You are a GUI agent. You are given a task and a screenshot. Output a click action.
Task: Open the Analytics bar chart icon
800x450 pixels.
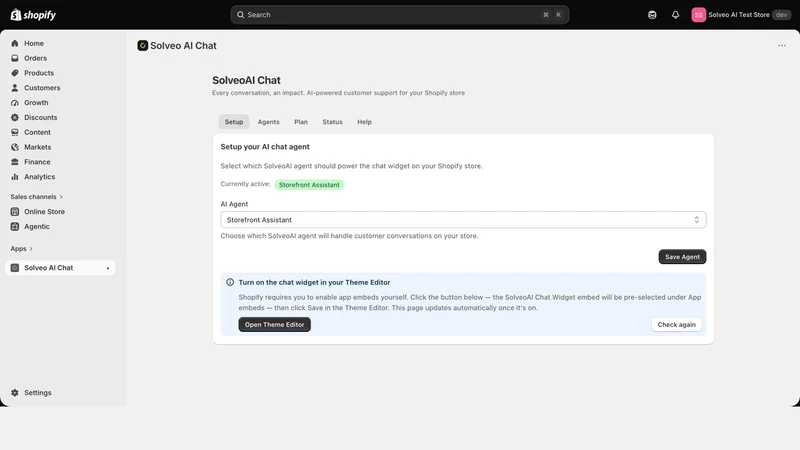15,177
